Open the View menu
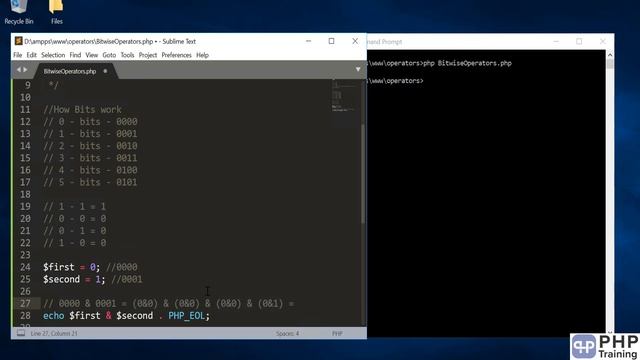 tap(91, 55)
